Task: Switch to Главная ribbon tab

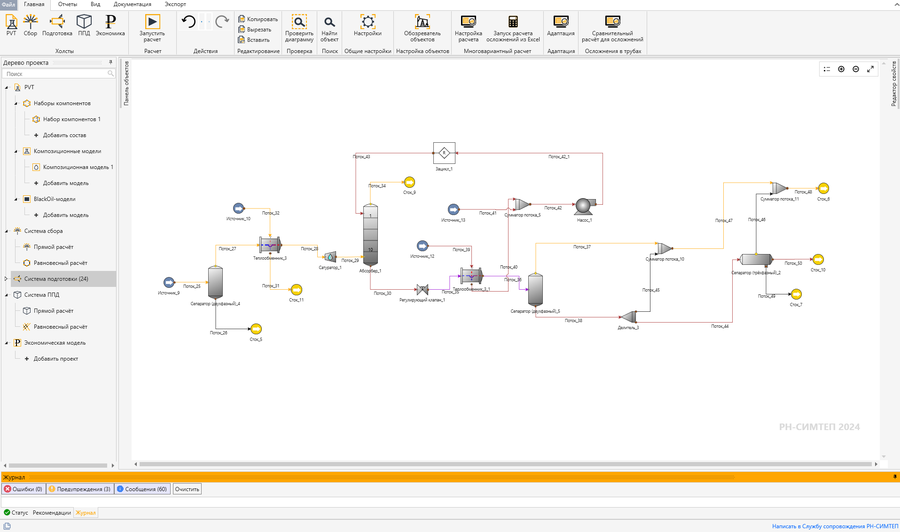Action: click(x=34, y=4)
